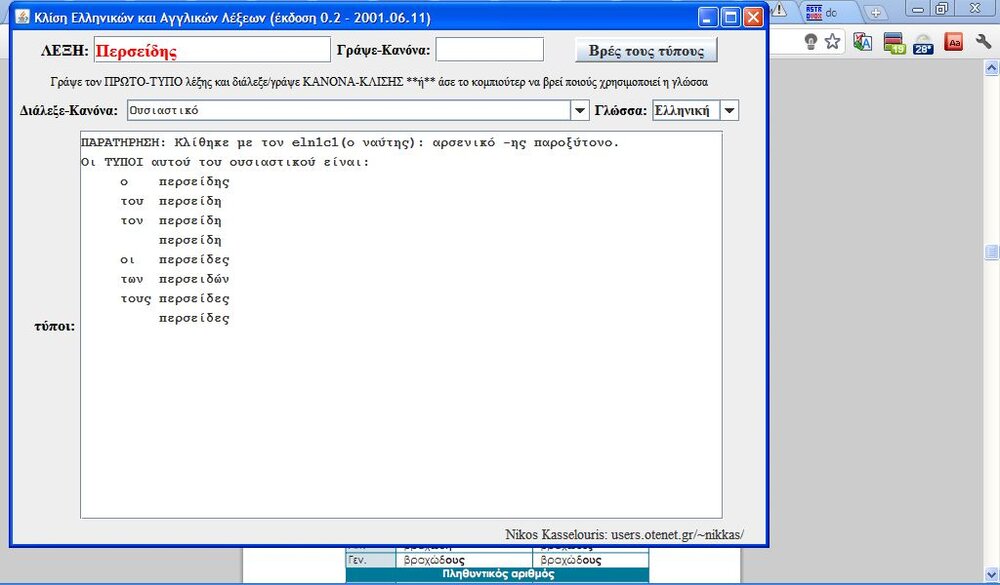Click the ΛΕΞΗ field containing Περσείδης

point(210,50)
